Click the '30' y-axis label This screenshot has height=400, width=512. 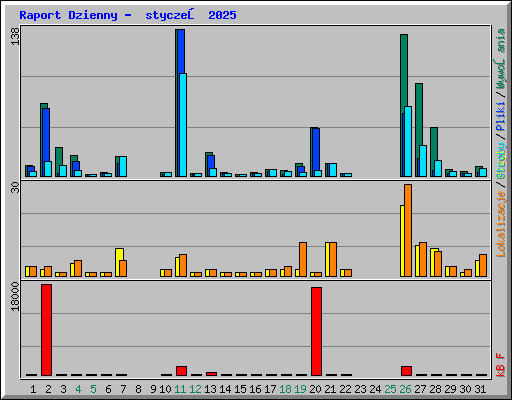(x=15, y=188)
